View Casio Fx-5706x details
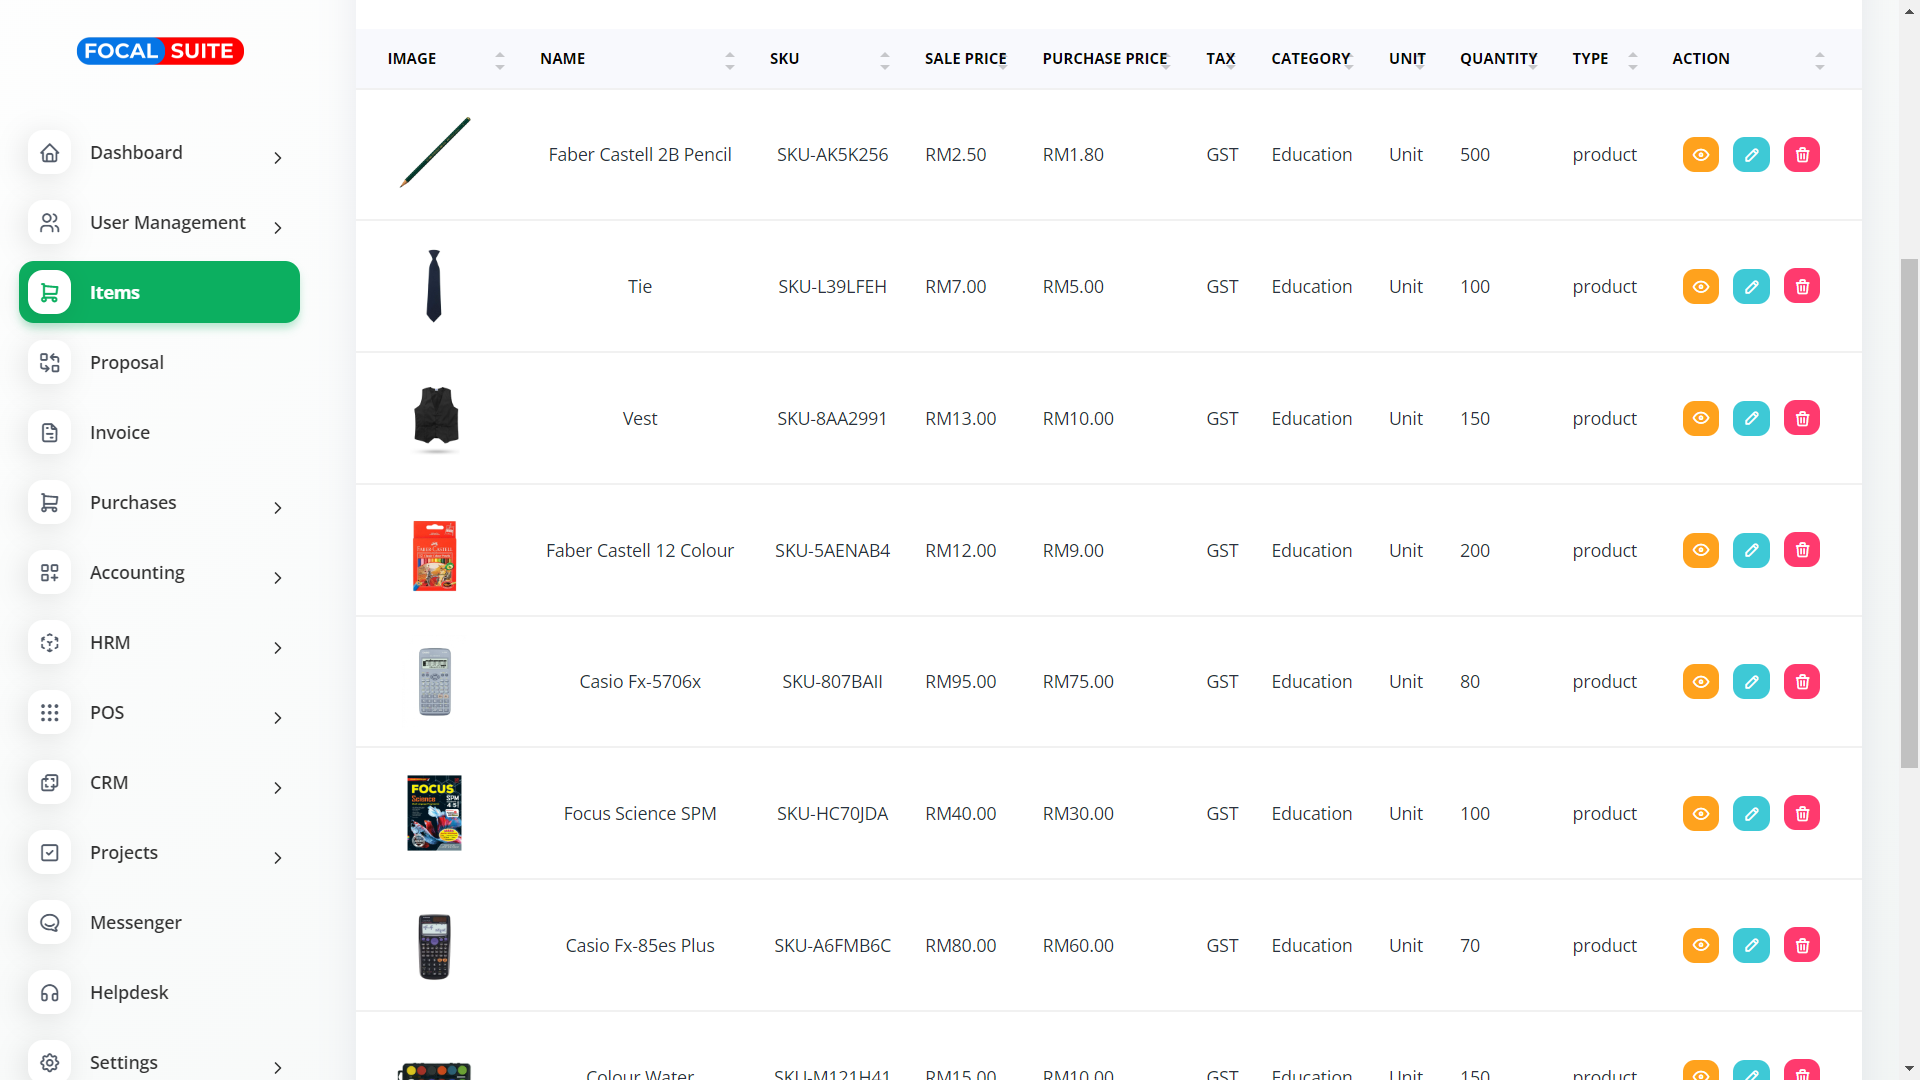The width and height of the screenshot is (1920, 1080). point(1700,682)
